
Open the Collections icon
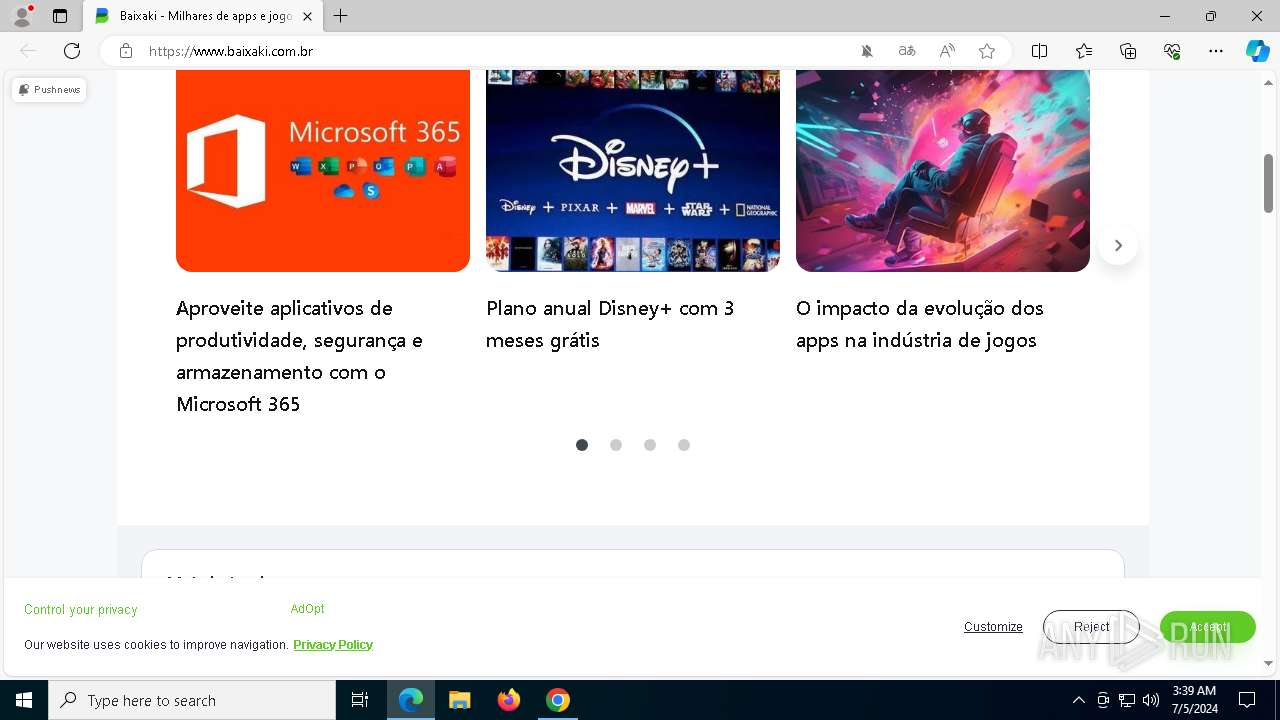1128,51
